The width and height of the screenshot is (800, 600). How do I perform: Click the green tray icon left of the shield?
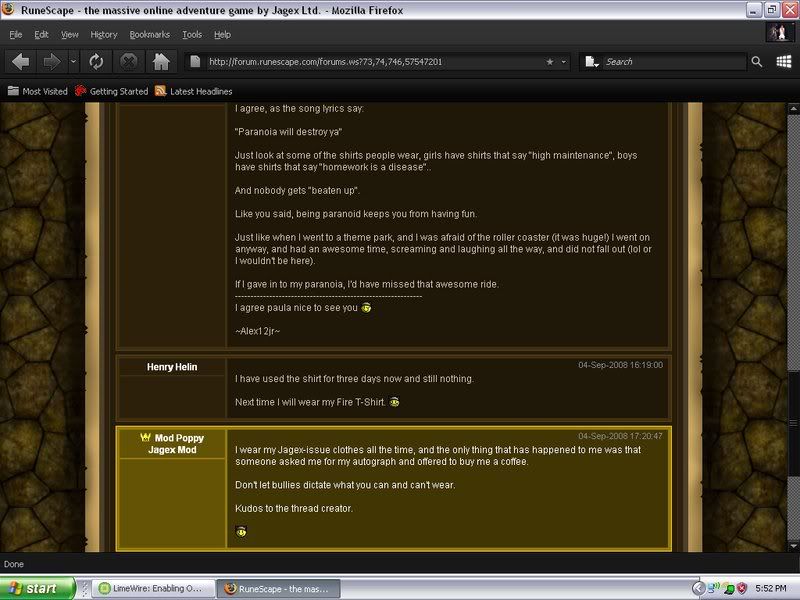click(x=729, y=588)
